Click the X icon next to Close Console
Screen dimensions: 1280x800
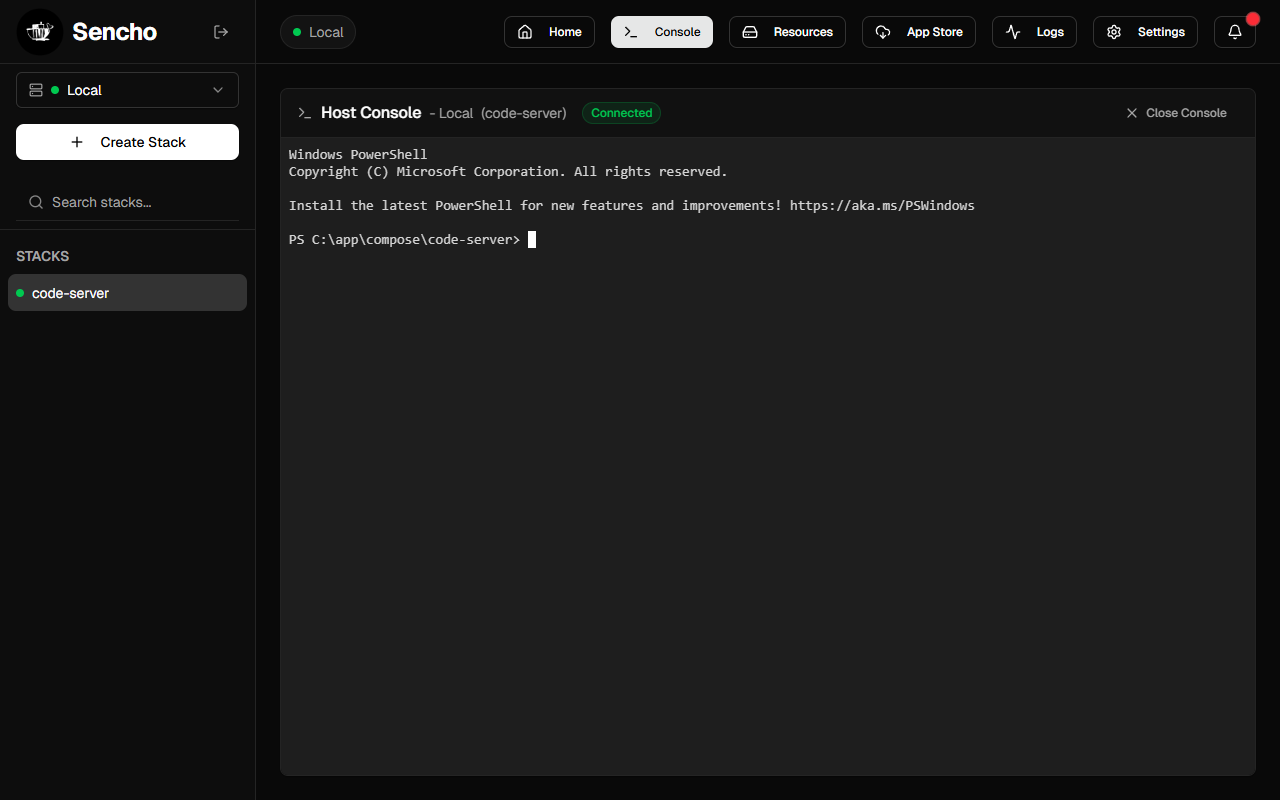[x=1132, y=113]
